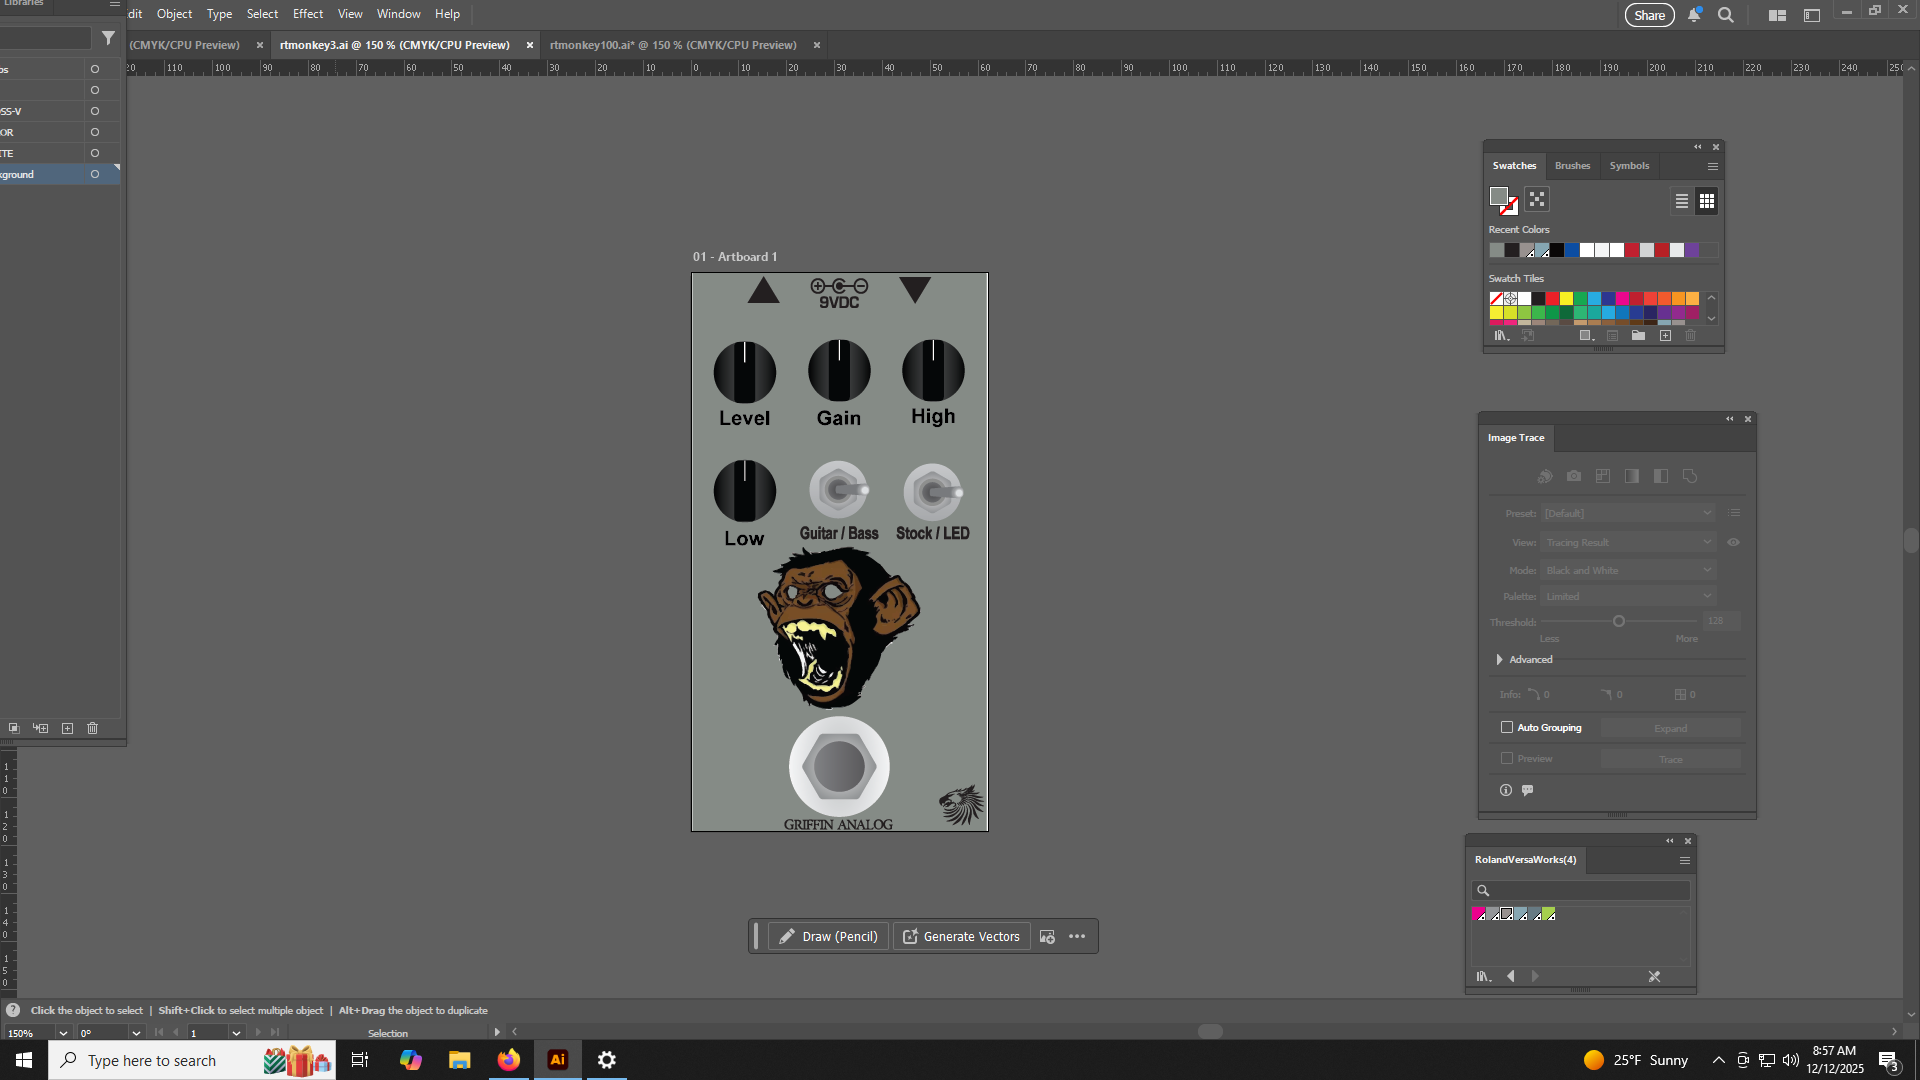
Task: Open Adobe Illustrator from the taskbar
Action: (558, 1060)
